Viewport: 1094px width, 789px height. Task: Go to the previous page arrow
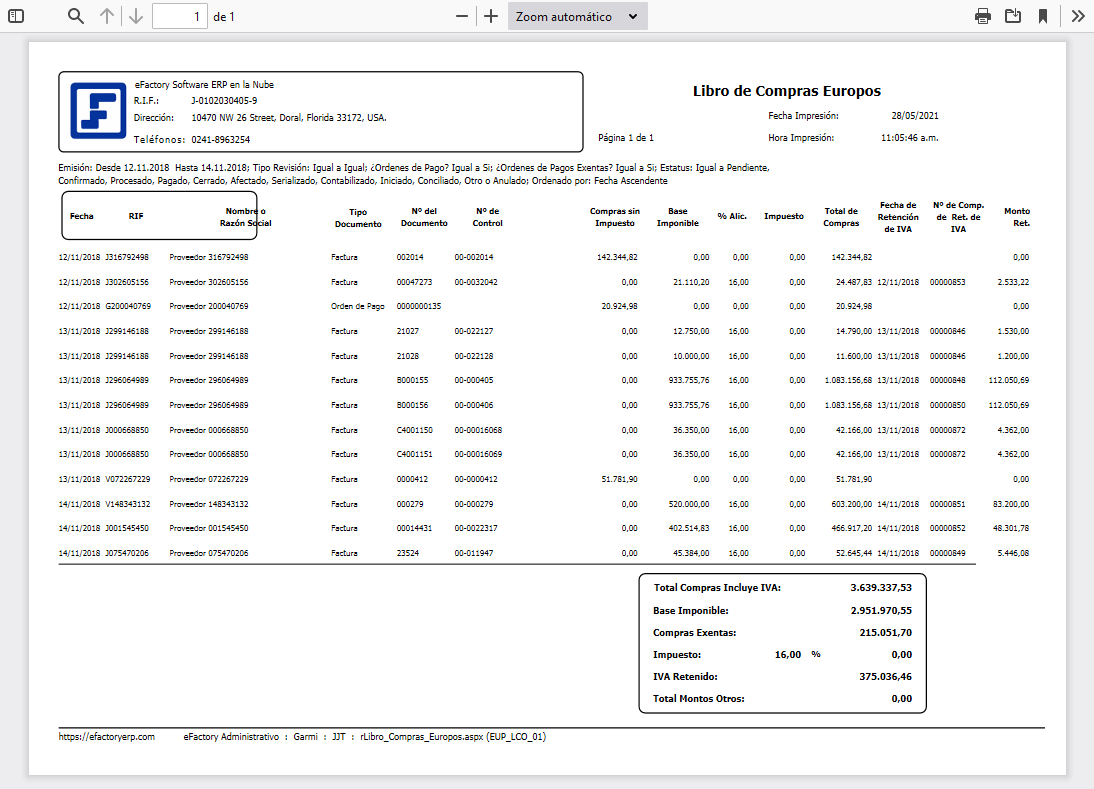[107, 16]
